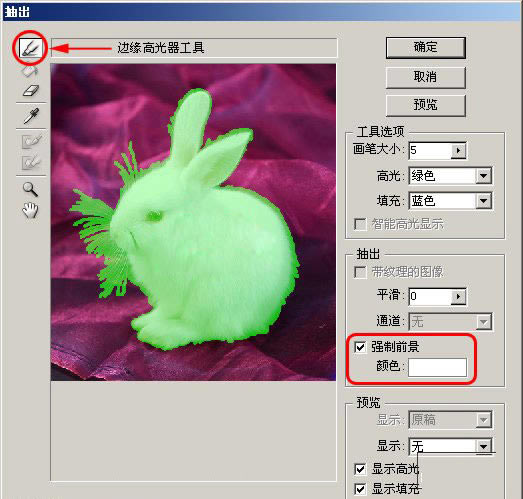Click the white 颜色 swatch
Viewport: 523px width, 499px height.
coord(437,367)
